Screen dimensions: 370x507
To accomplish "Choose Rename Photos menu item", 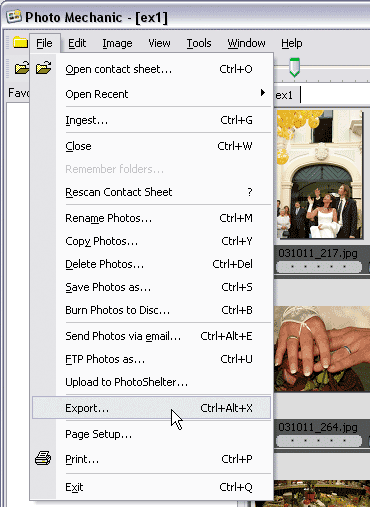I will [152, 218].
